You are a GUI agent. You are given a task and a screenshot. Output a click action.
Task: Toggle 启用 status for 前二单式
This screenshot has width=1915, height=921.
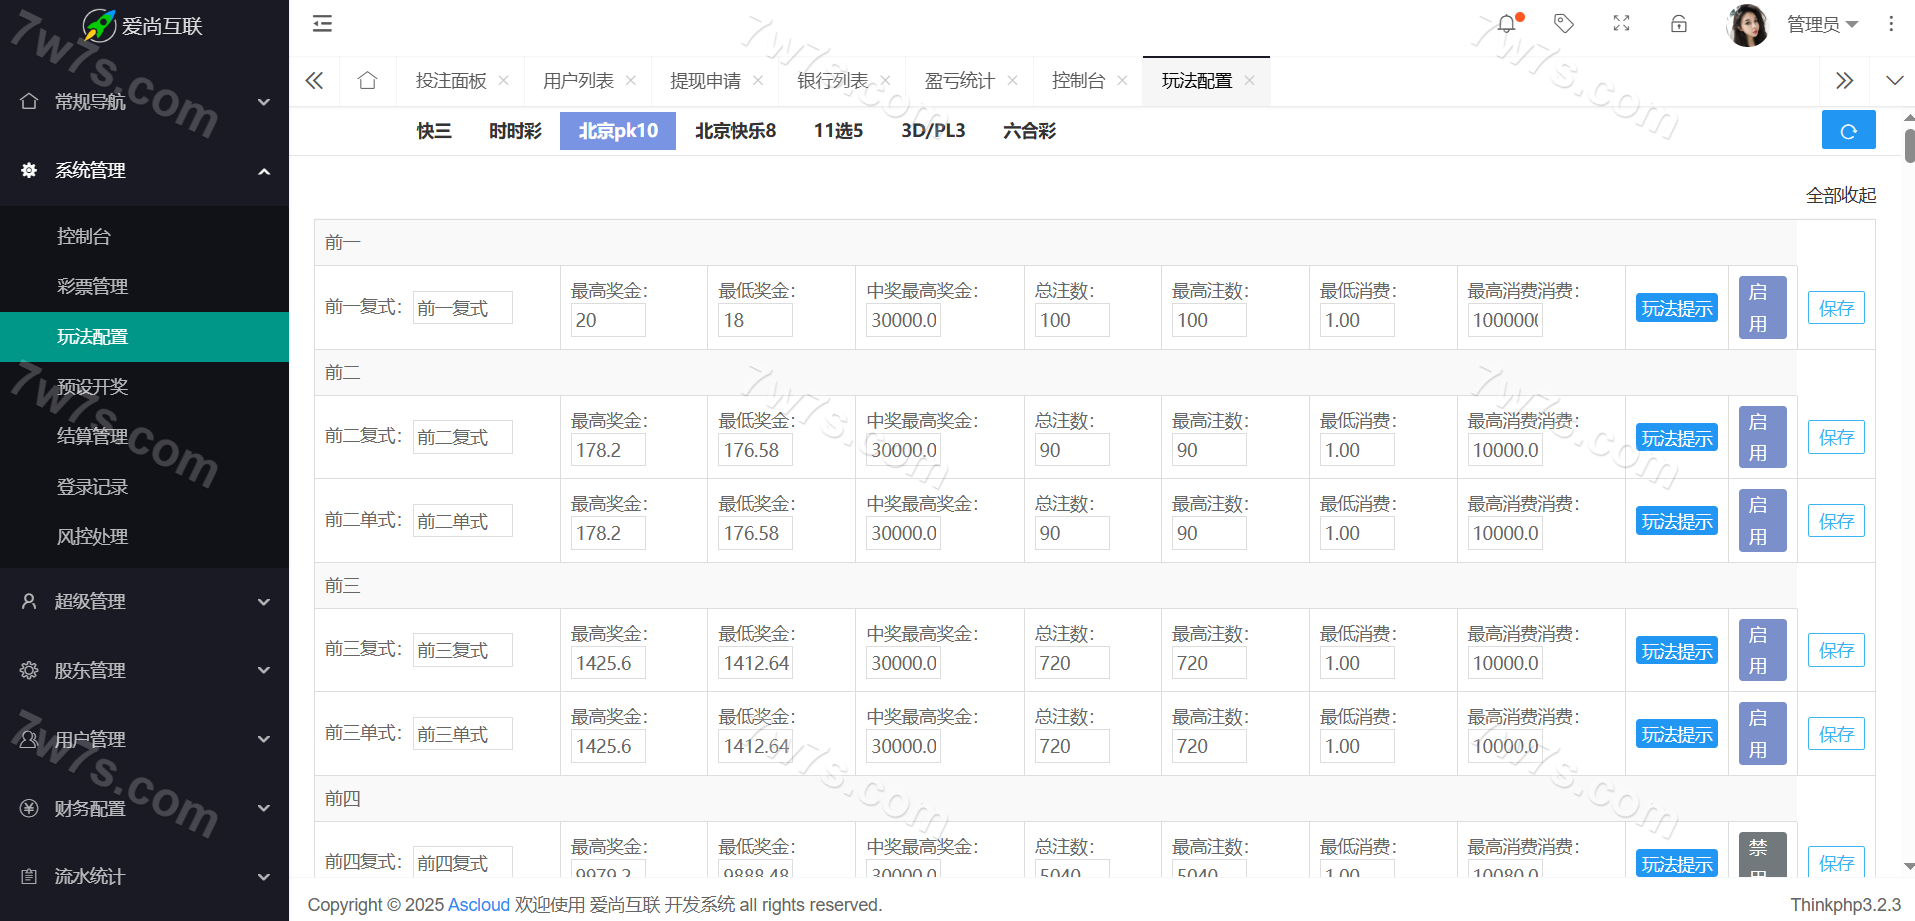click(x=1761, y=521)
